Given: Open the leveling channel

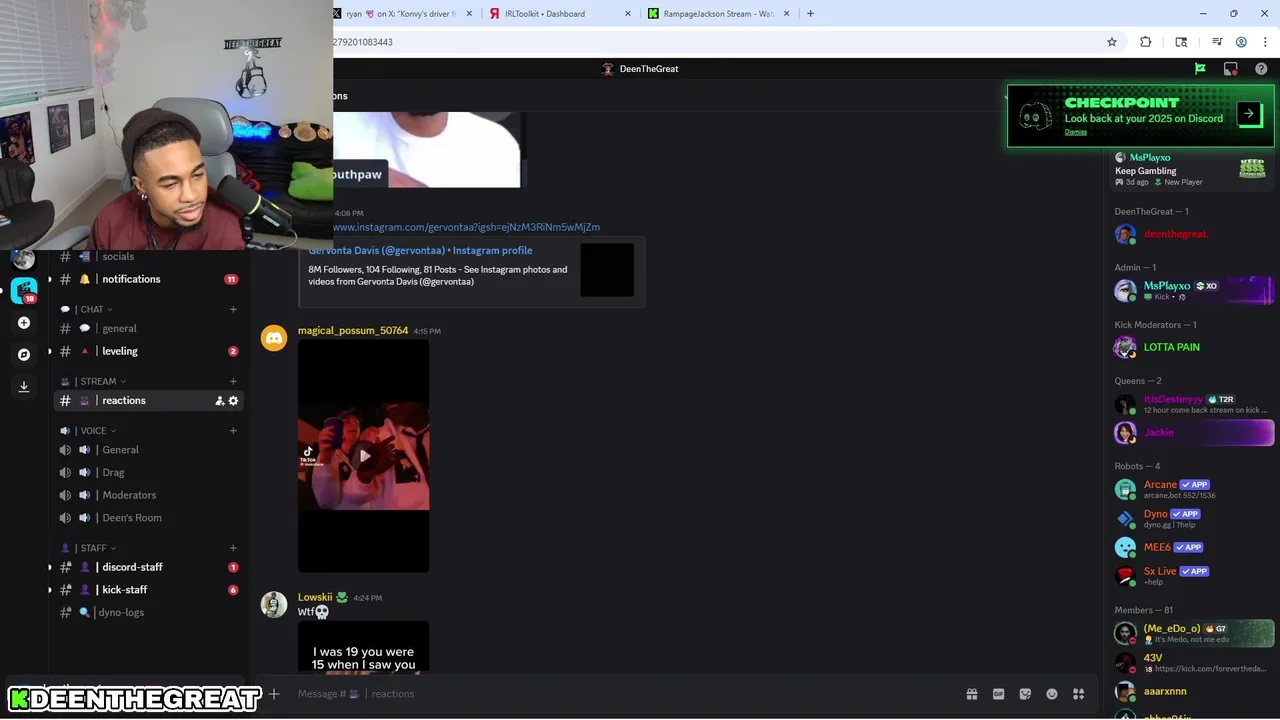Looking at the screenshot, I should (149, 352).
